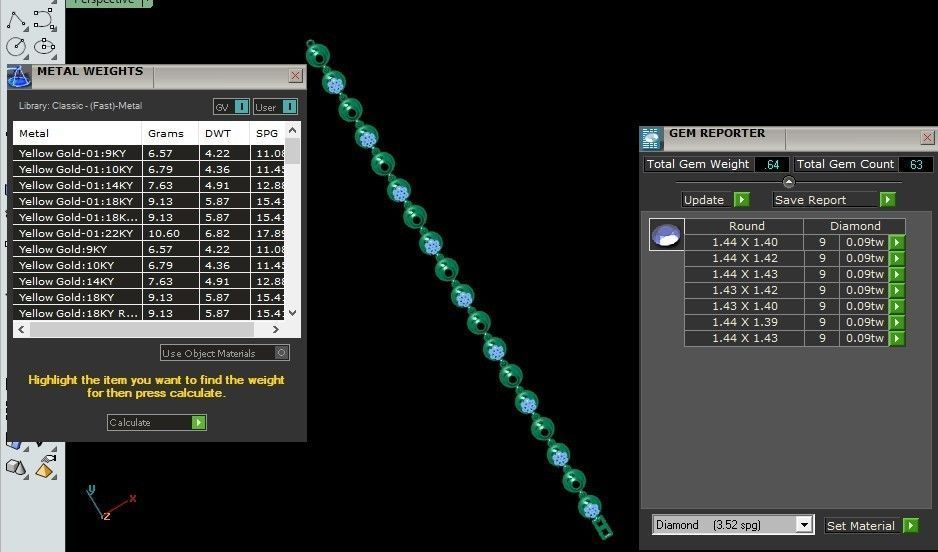
Task: Click the Round column header
Action: (x=745, y=226)
